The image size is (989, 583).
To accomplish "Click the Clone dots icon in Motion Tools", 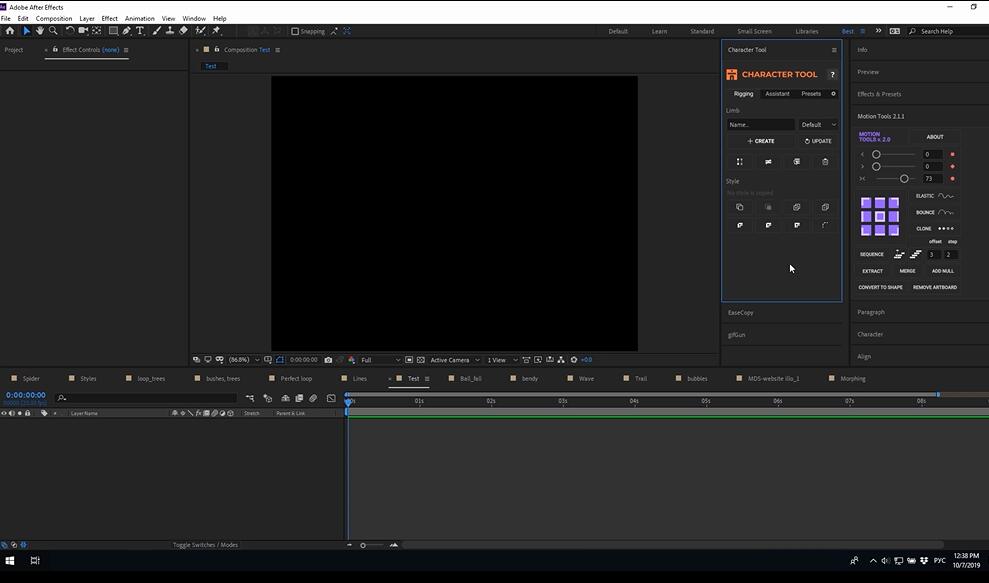I will (946, 228).
